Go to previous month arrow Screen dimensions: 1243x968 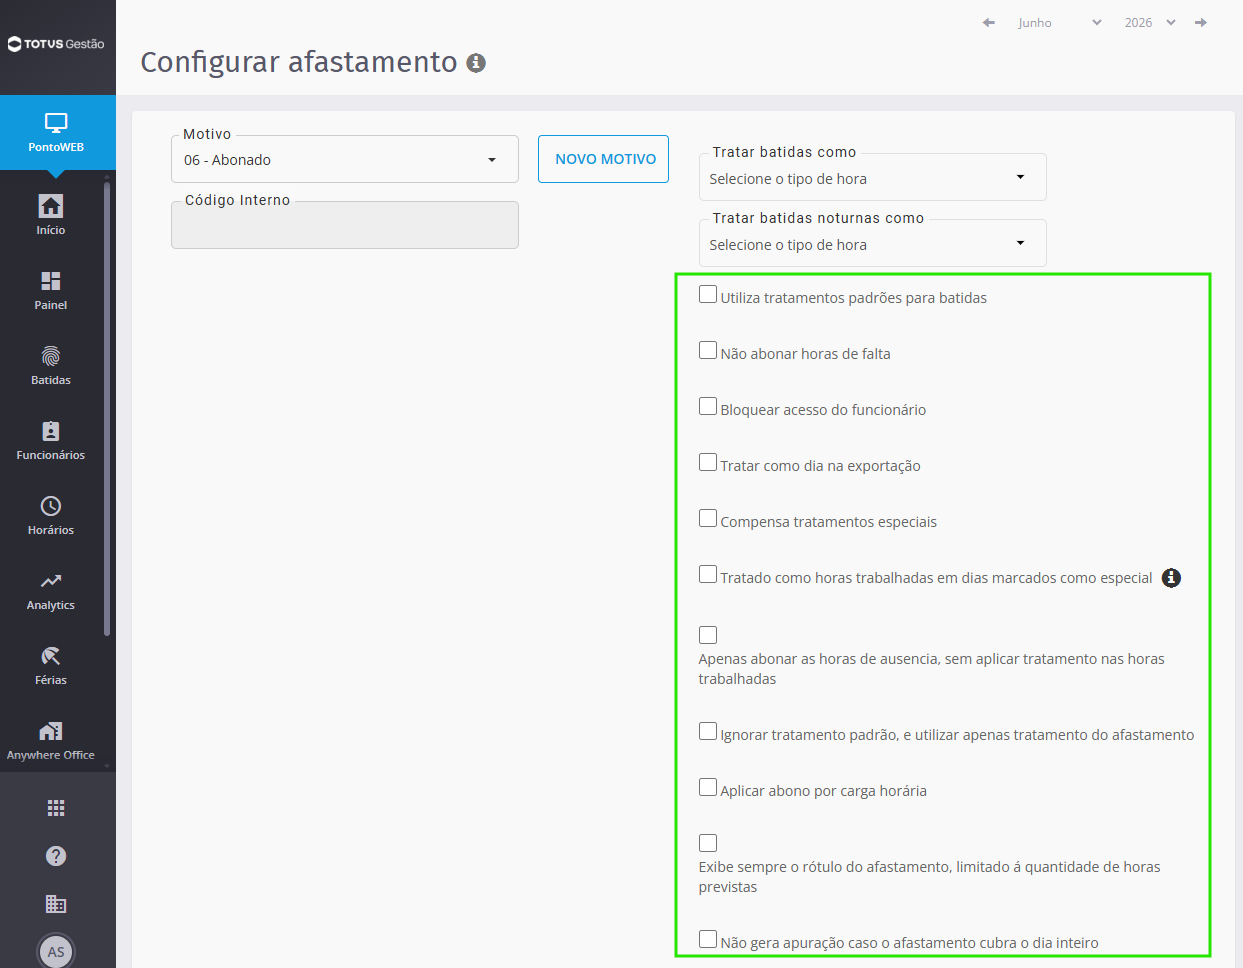989,22
